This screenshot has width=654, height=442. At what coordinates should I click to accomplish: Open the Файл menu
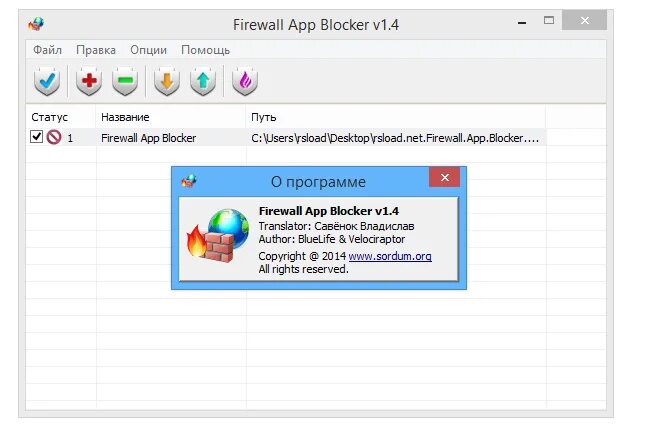[x=48, y=50]
